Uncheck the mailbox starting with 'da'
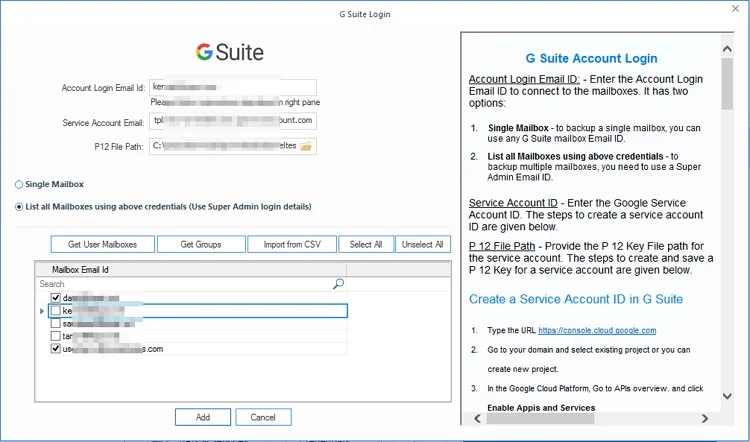750x442 pixels. coord(55,298)
